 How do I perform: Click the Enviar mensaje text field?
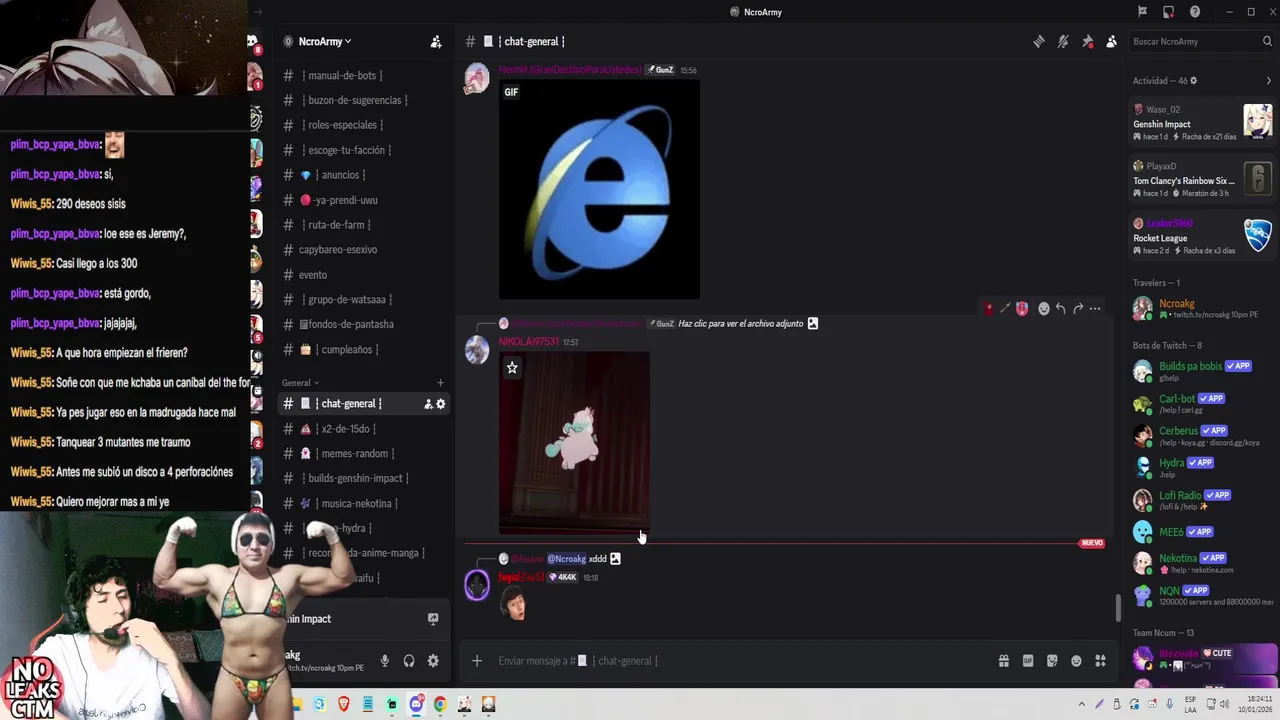[x=740, y=661]
